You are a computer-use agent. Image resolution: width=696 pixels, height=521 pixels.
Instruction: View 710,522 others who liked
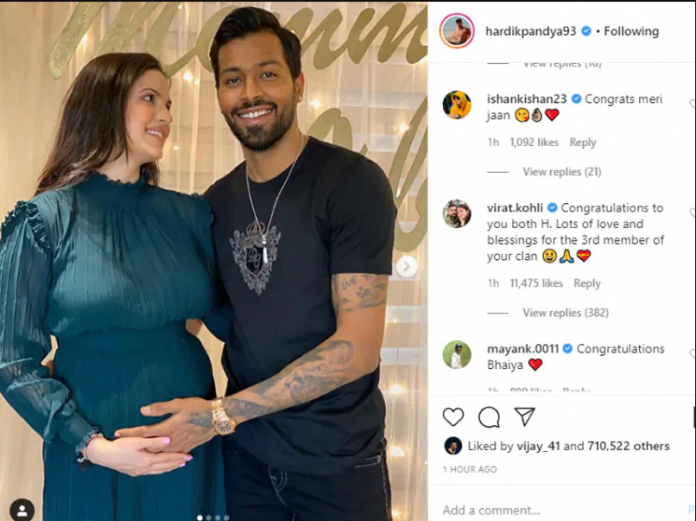tap(628, 446)
